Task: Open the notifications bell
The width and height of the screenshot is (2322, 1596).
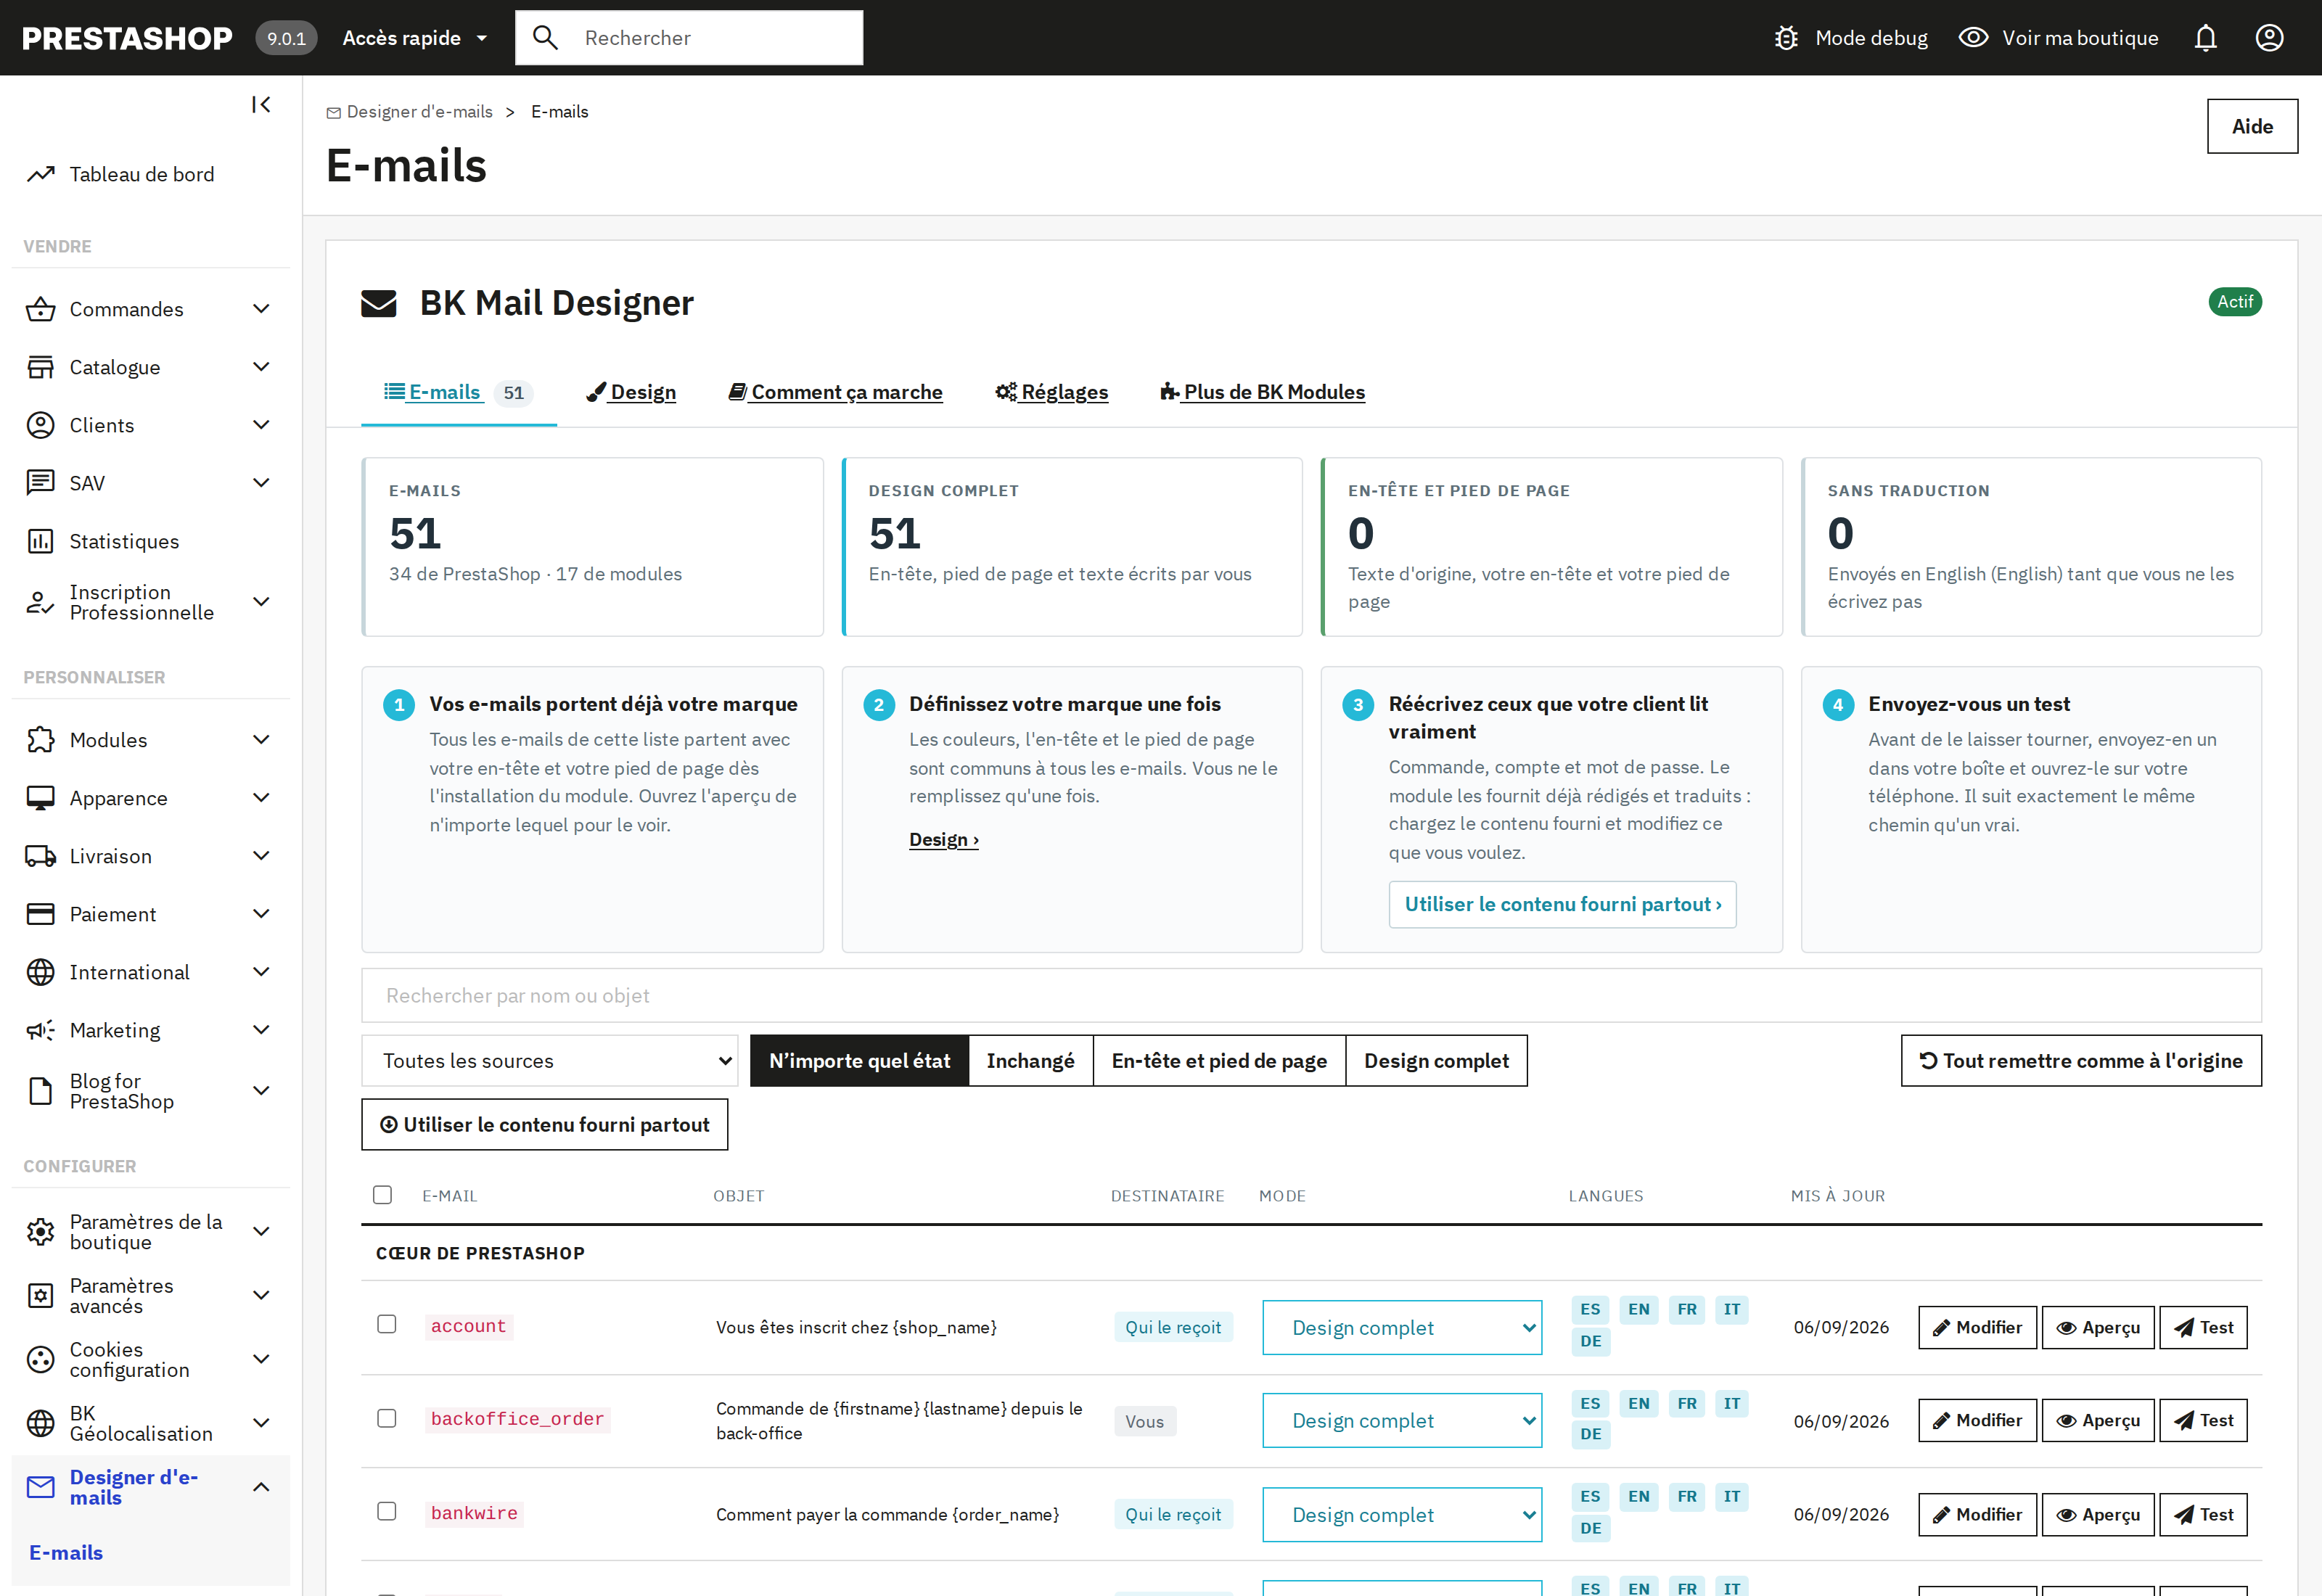Action: click(2205, 38)
